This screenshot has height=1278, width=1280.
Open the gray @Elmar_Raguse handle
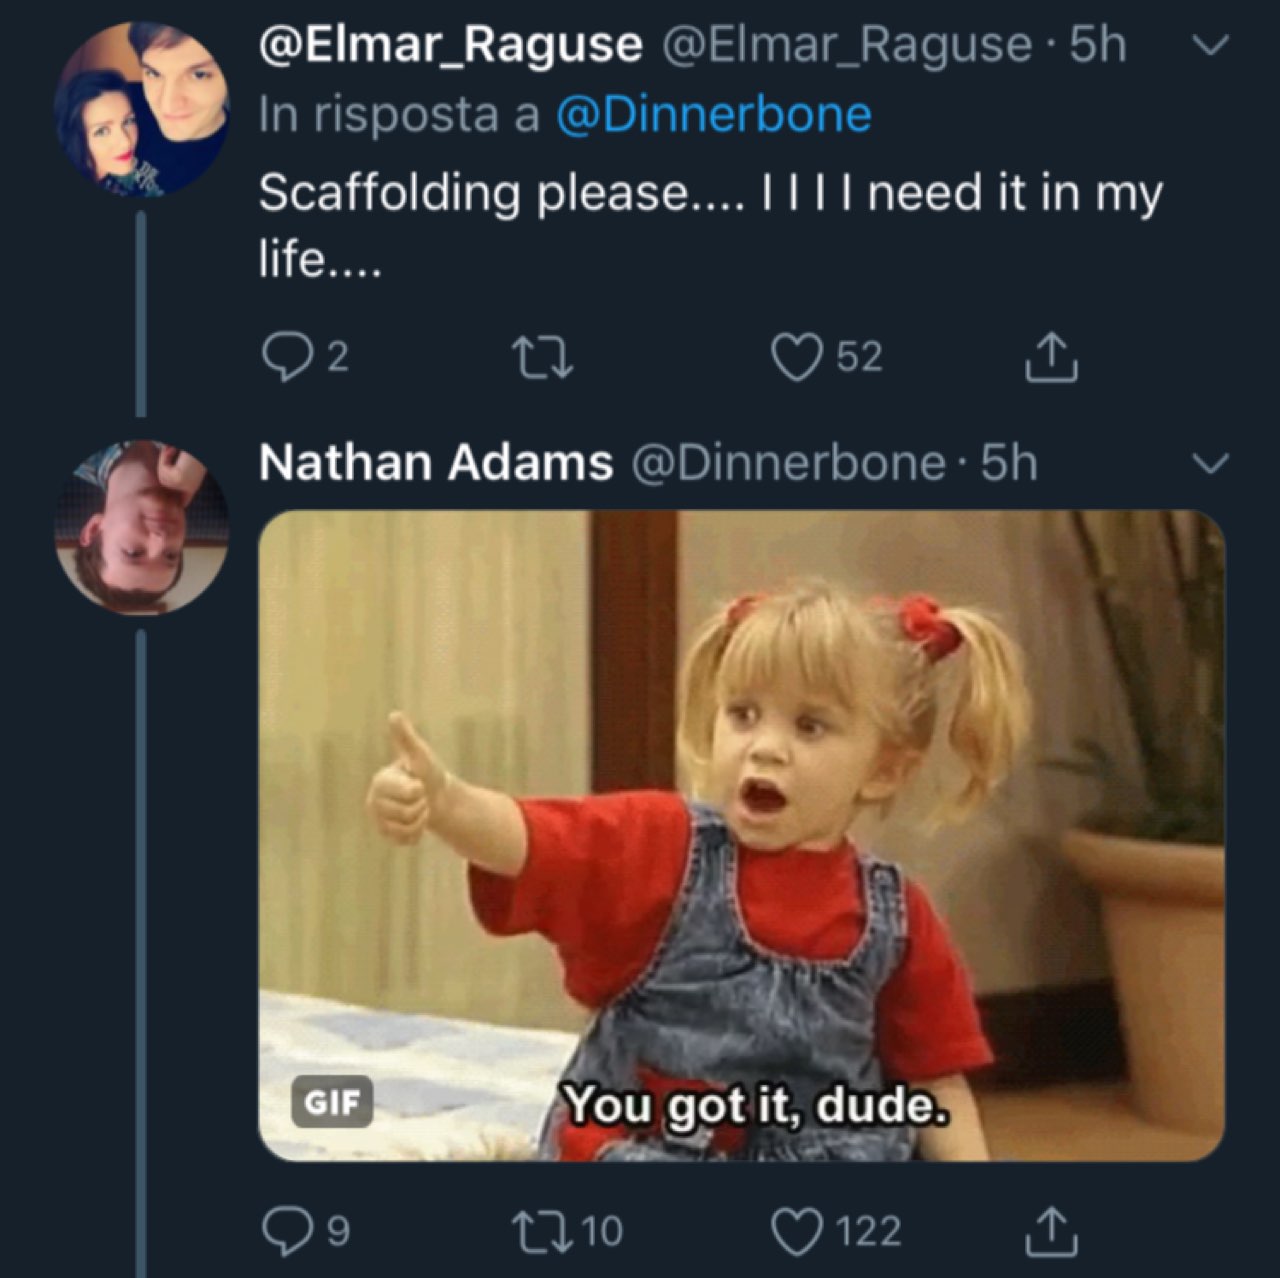pyautogui.click(x=845, y=45)
